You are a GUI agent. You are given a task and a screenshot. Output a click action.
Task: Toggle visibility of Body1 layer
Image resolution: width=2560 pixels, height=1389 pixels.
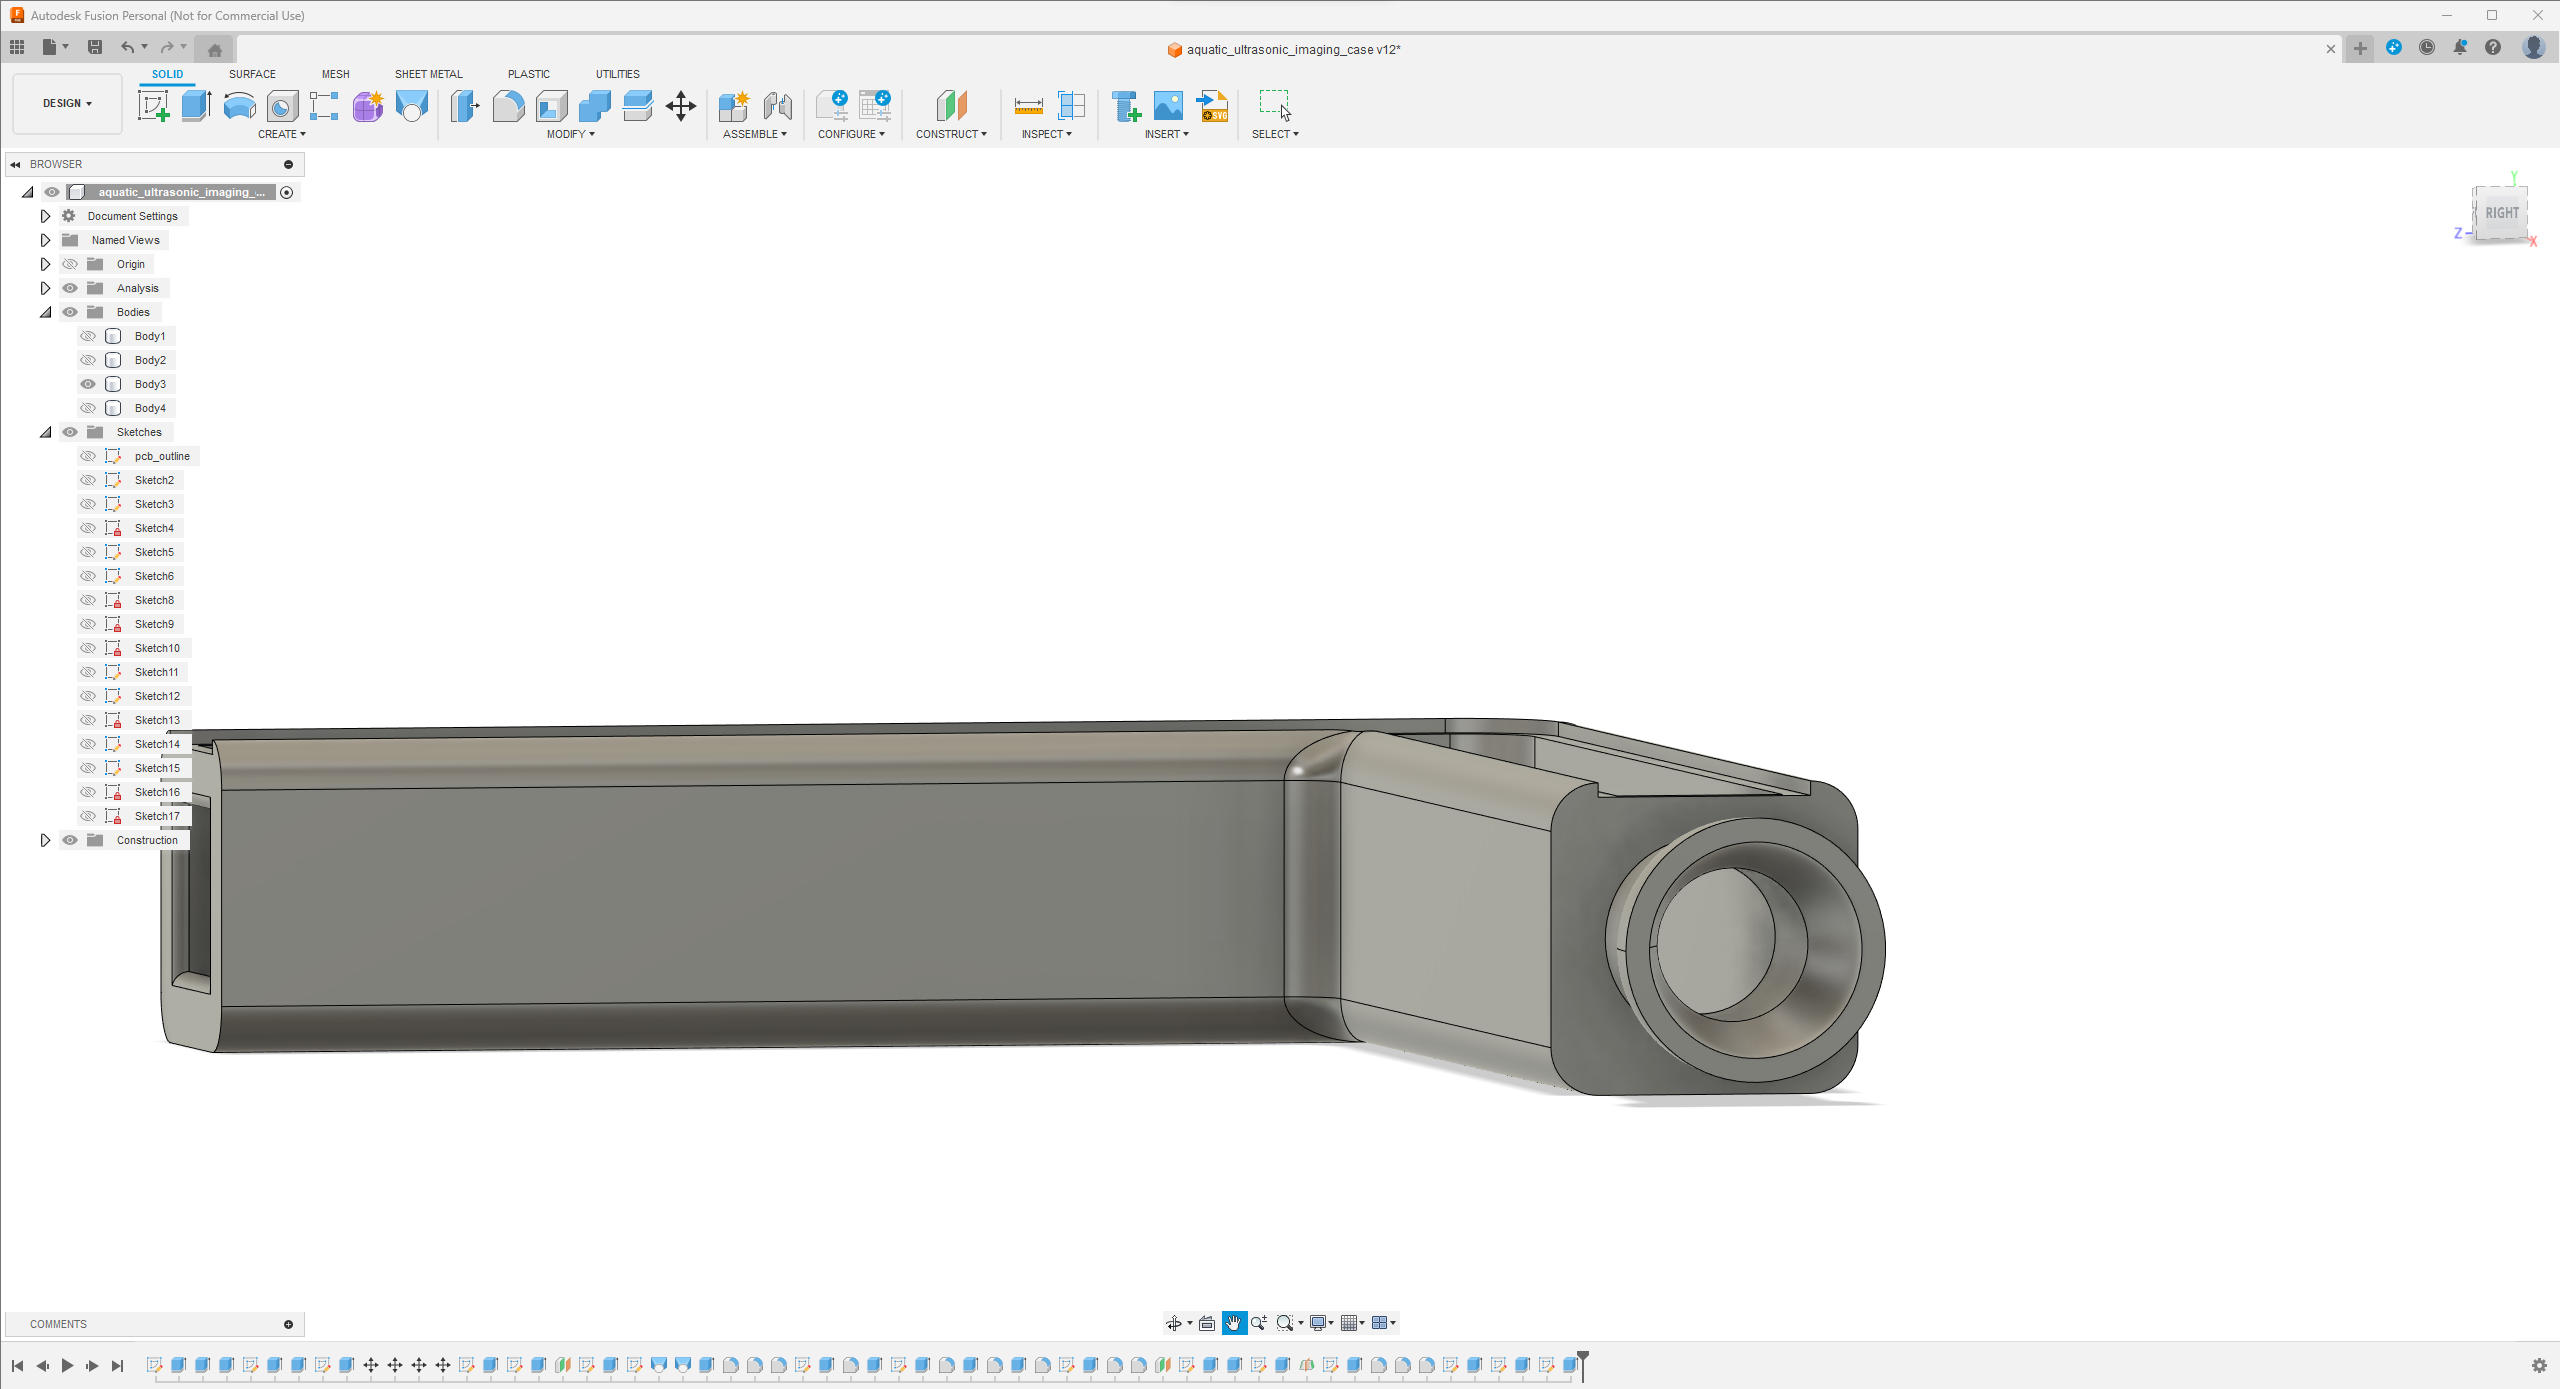click(87, 335)
